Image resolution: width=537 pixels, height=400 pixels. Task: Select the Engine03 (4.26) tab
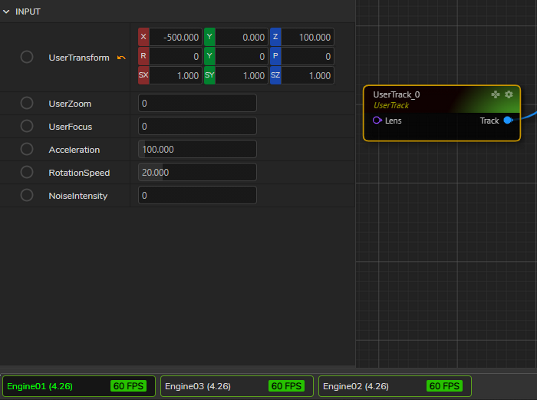[x=237, y=386]
